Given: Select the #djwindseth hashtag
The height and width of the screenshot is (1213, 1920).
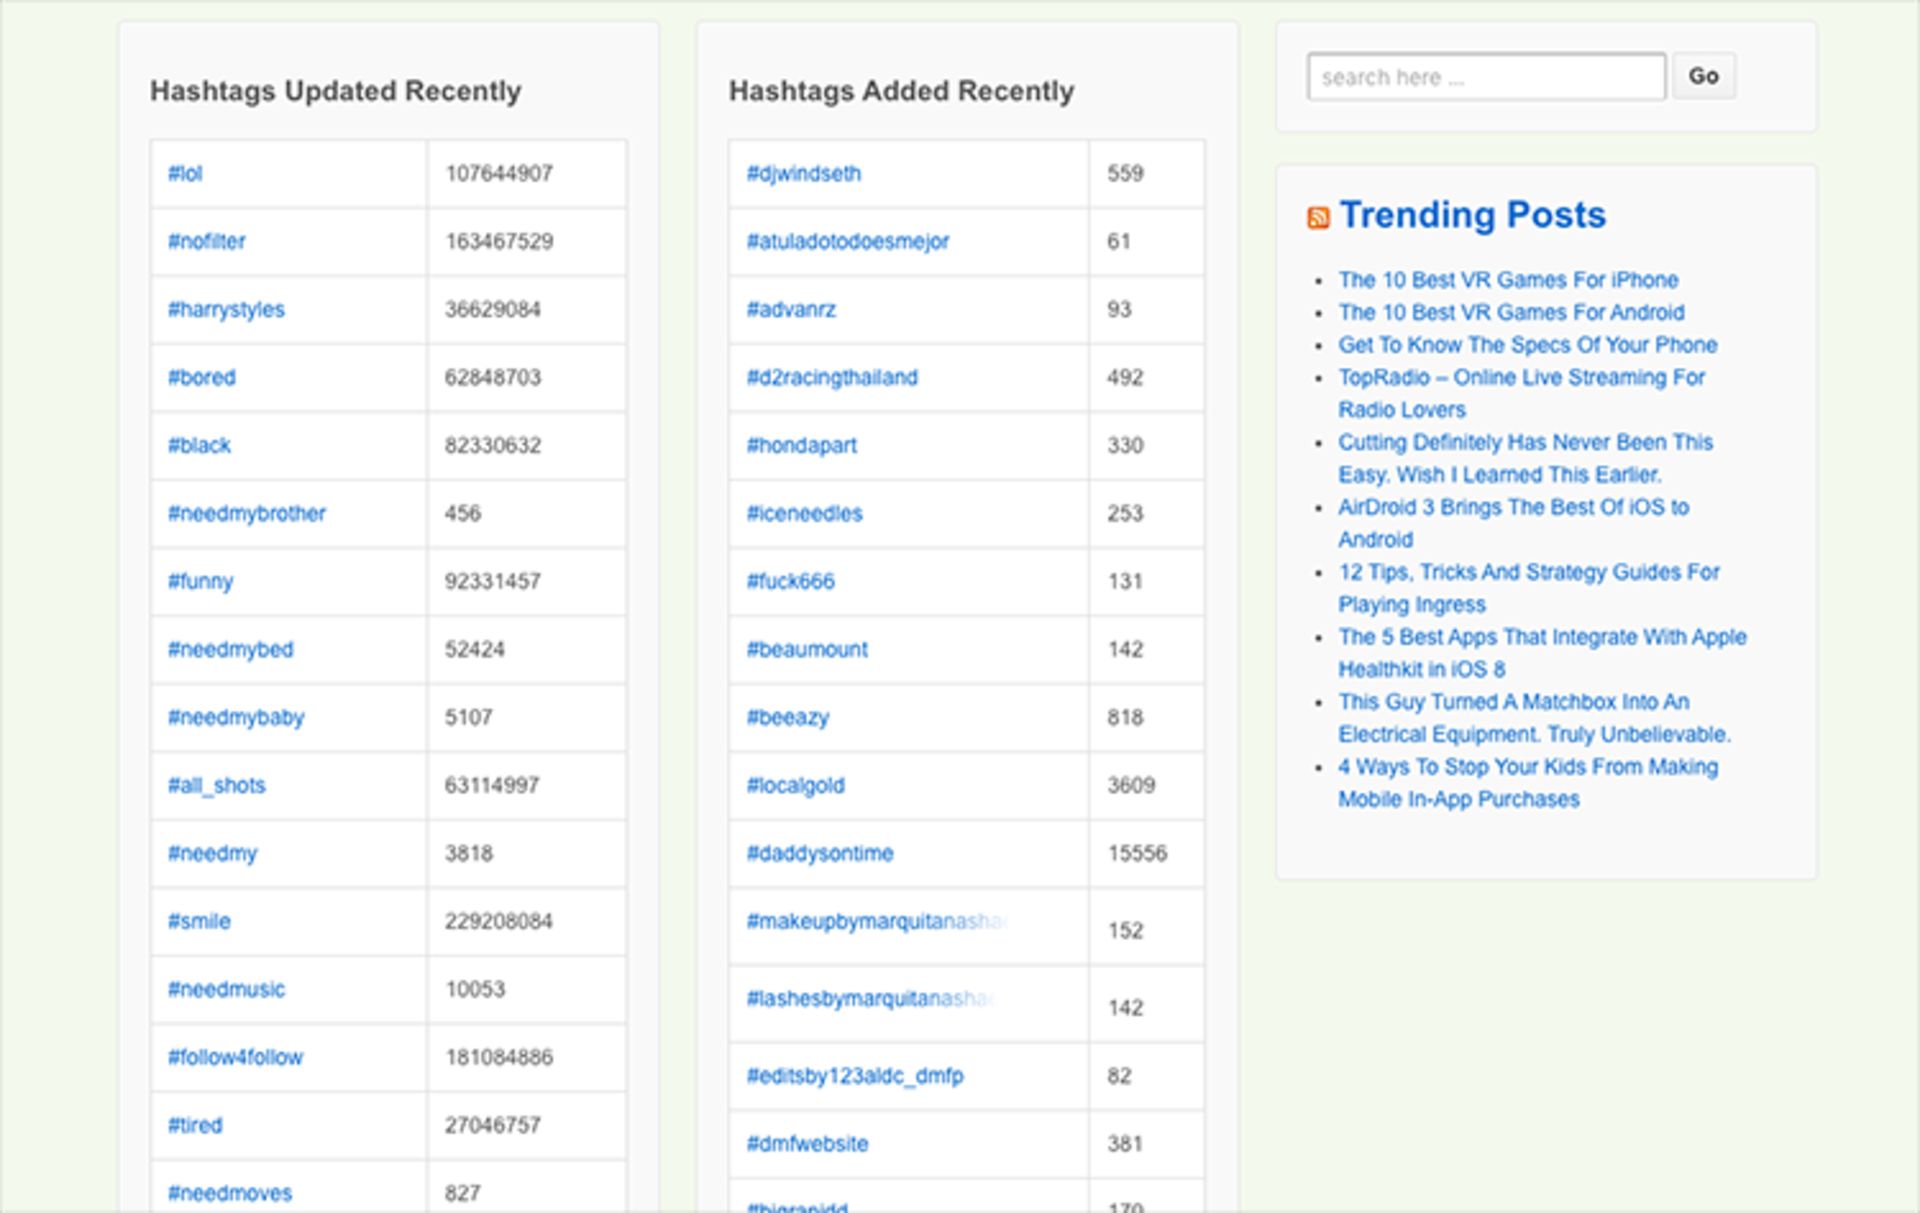Looking at the screenshot, I should 805,173.
